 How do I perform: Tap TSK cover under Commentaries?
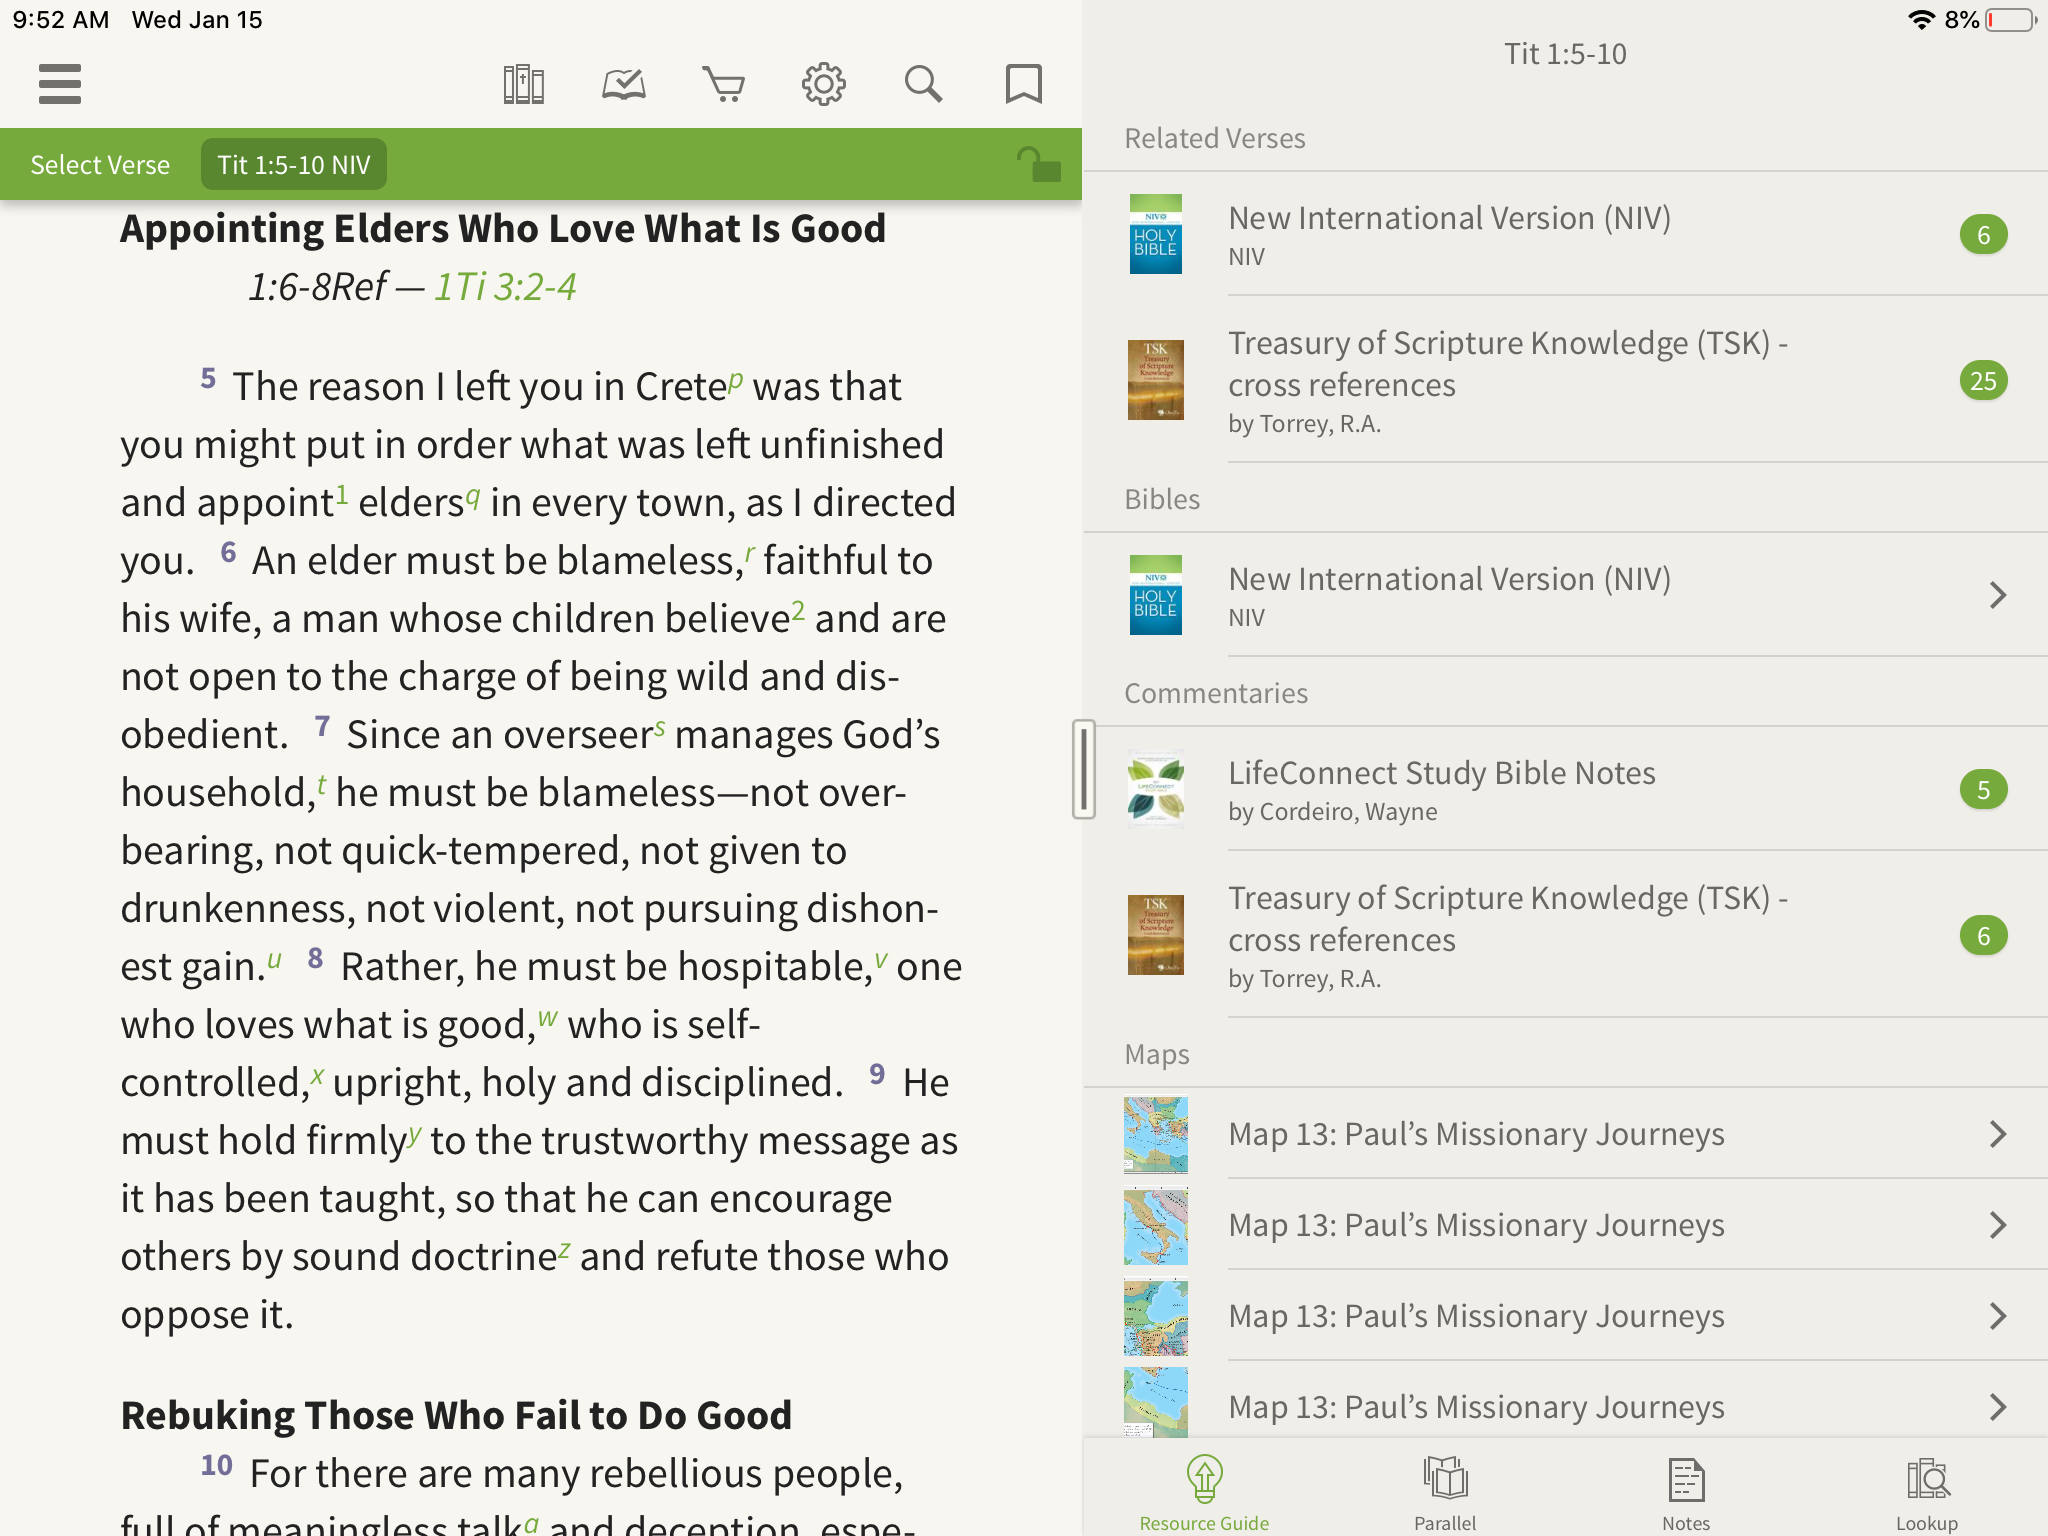1155,935
